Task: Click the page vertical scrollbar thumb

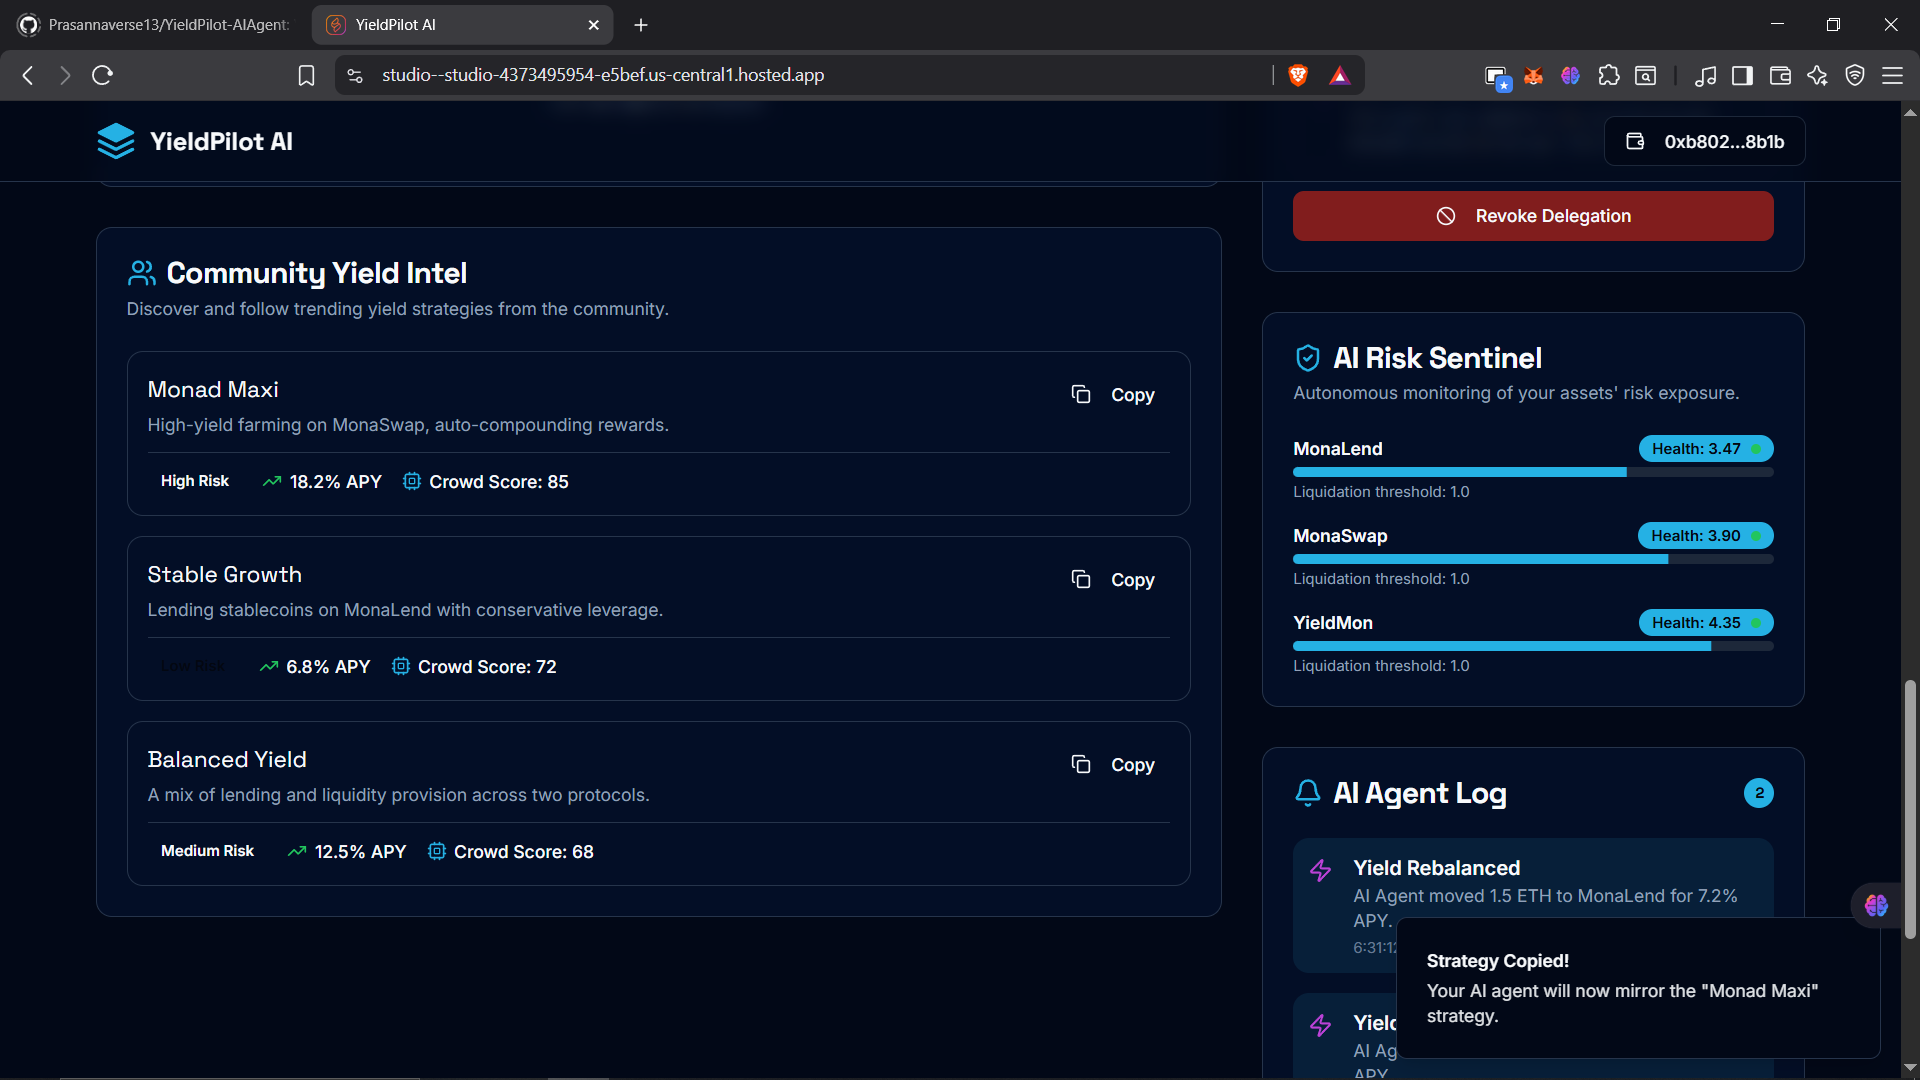Action: click(x=1910, y=810)
